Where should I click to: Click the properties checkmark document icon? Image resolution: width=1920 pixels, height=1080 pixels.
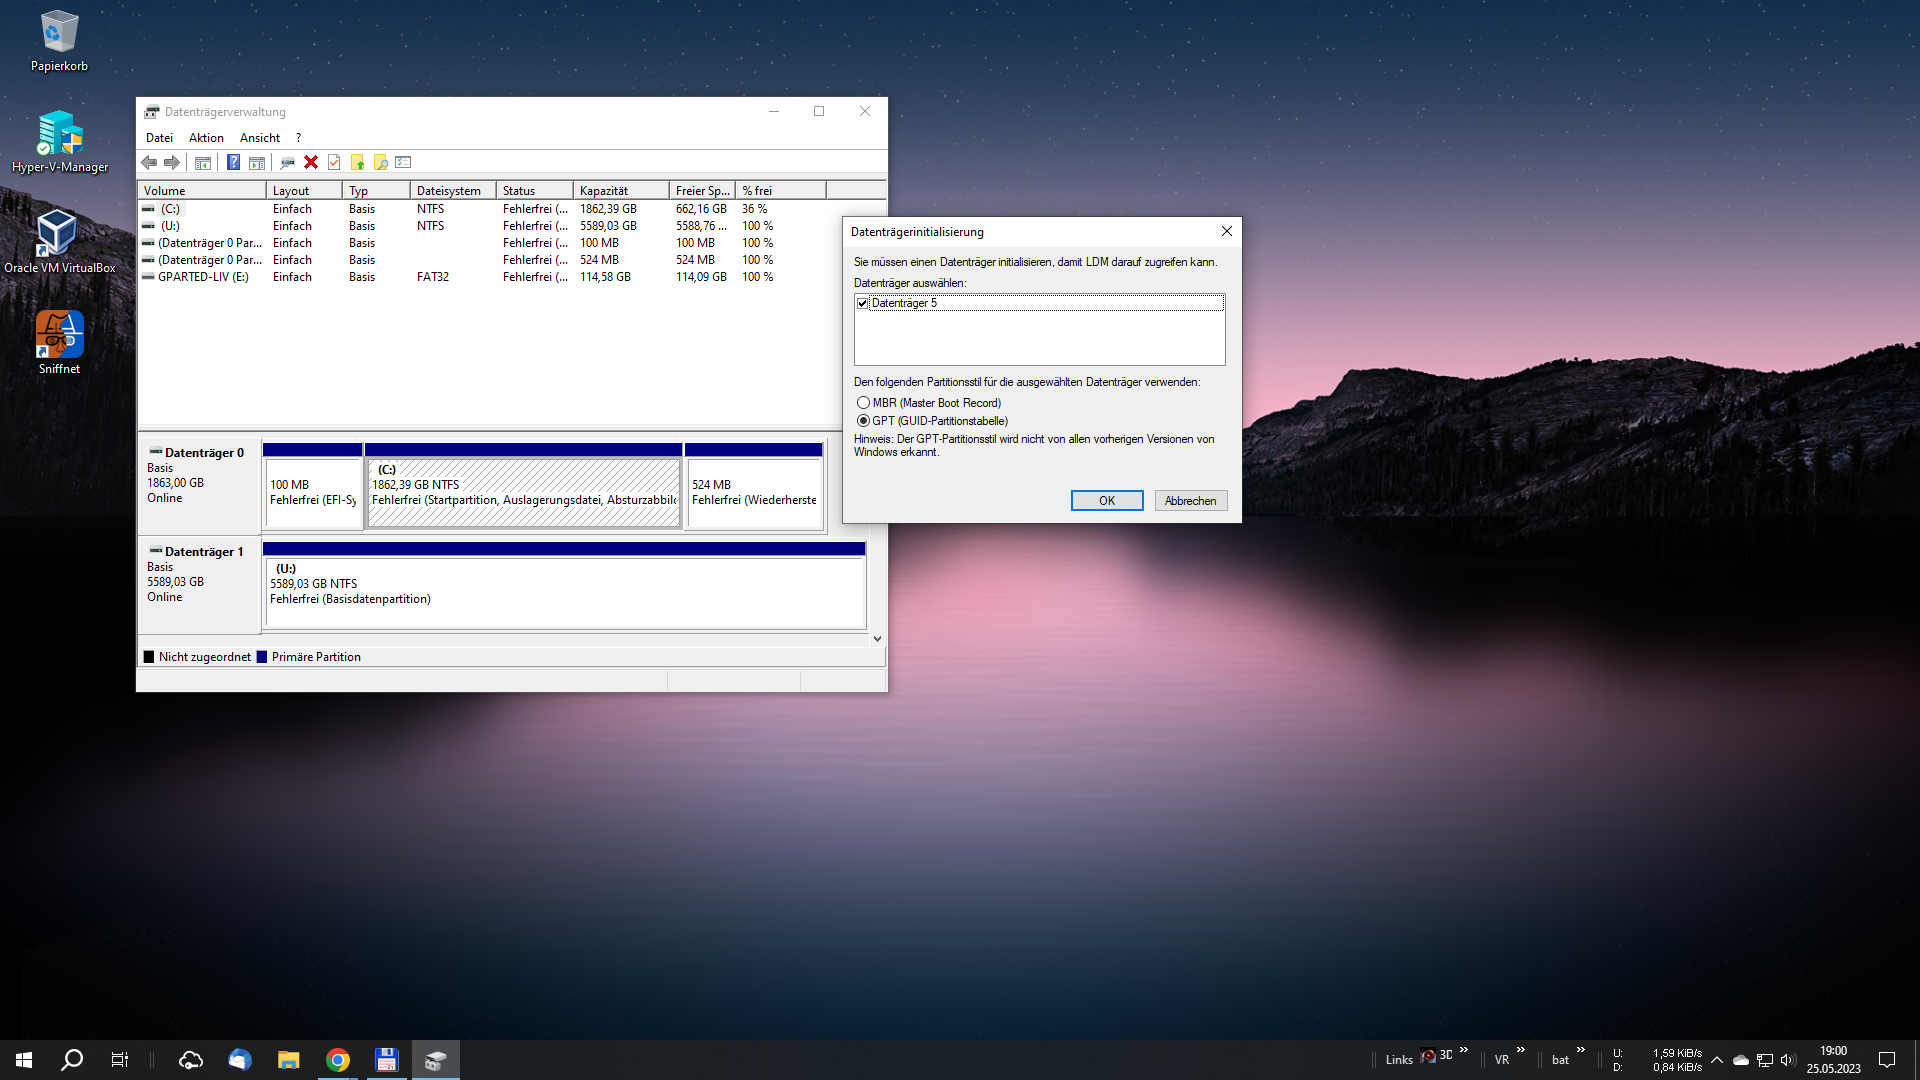point(334,162)
